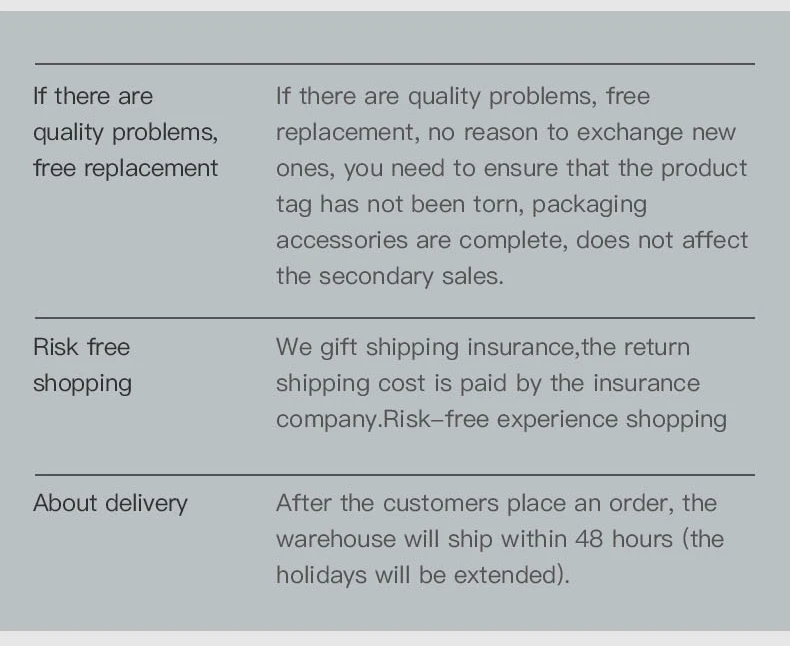Click the top divider line of the table
The height and width of the screenshot is (646, 790).
394,64
